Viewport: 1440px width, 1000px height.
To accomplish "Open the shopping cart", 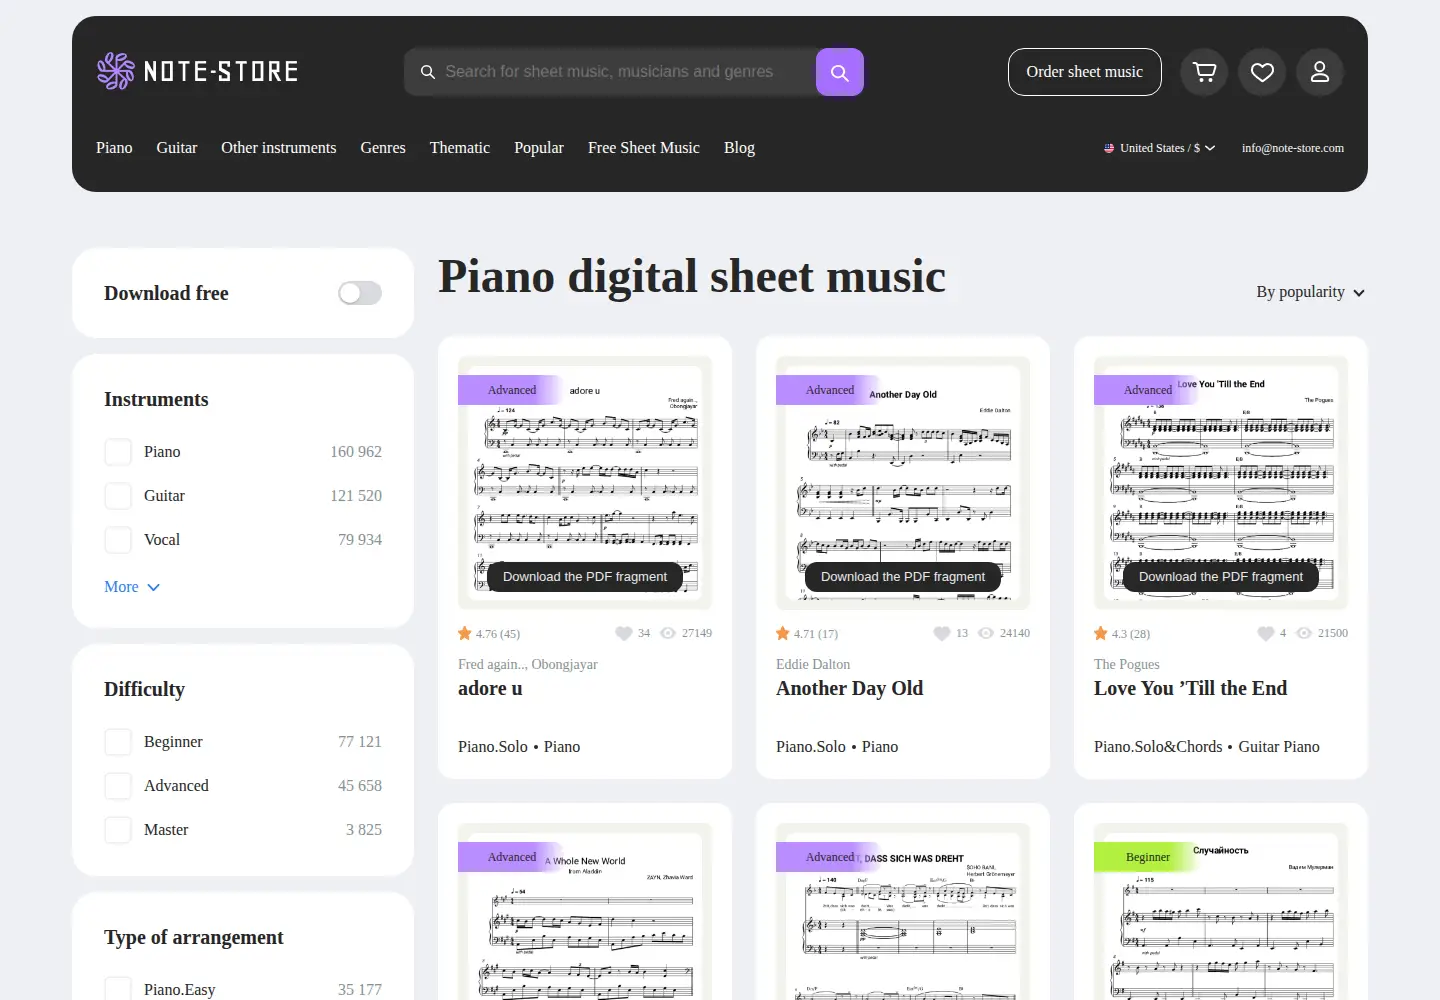I will [1204, 72].
